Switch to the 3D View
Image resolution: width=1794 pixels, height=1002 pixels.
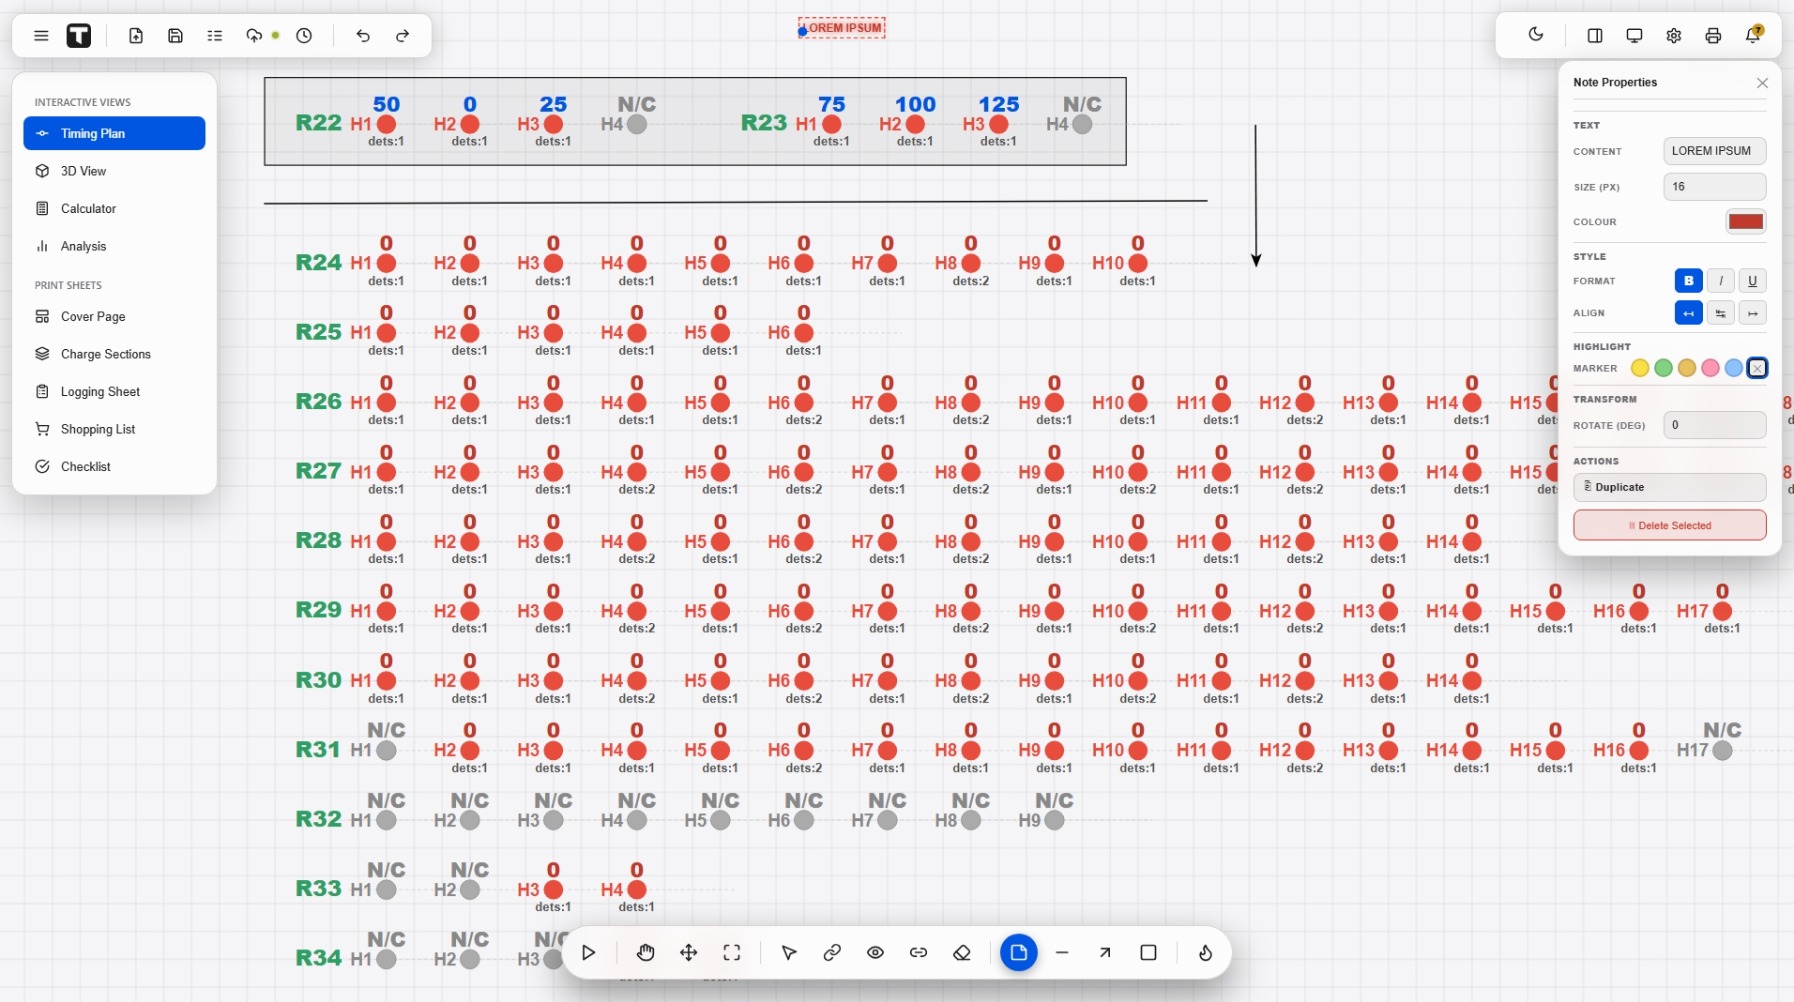tap(114, 171)
